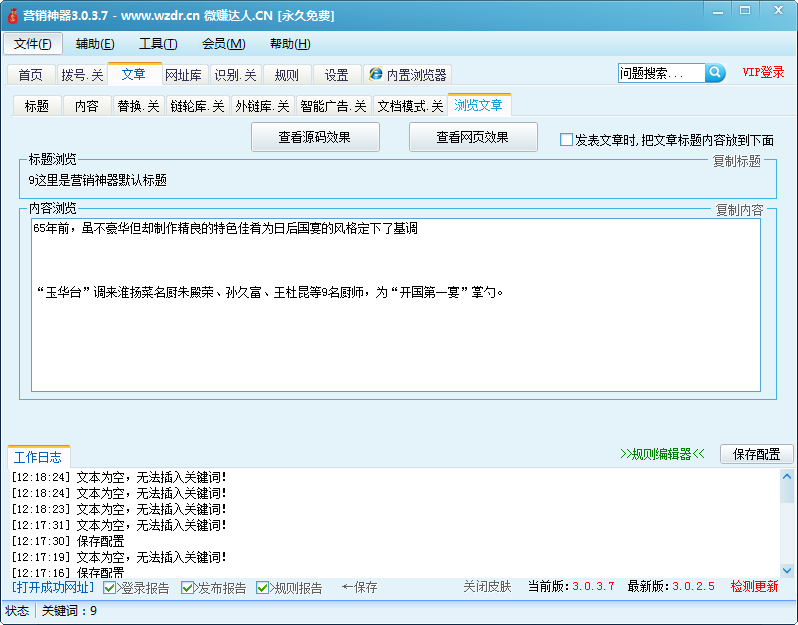Open the 文件(F) menu

coord(33,44)
